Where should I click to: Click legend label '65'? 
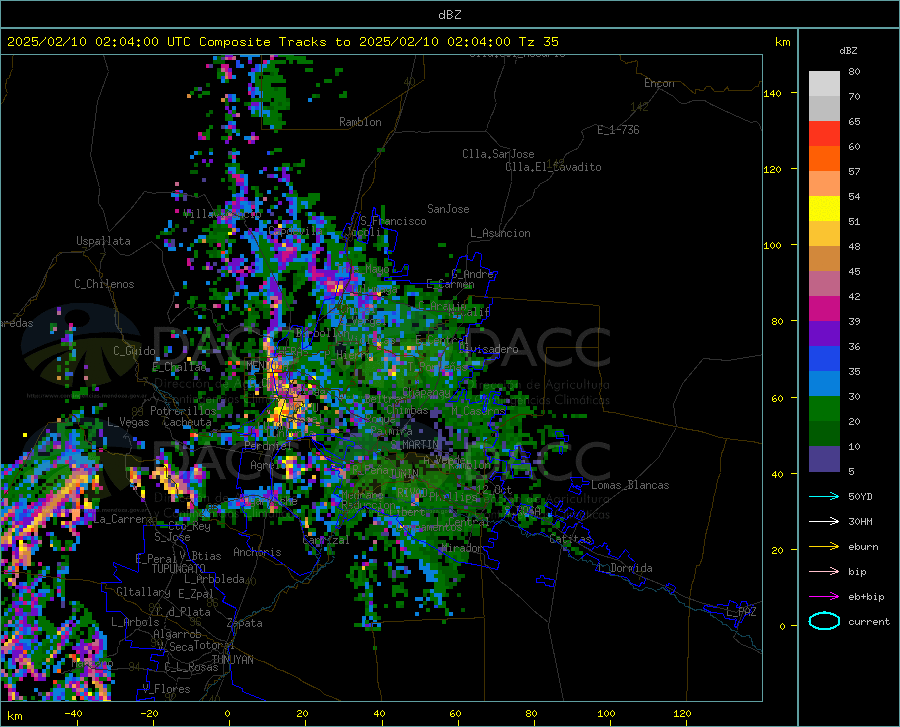click(x=854, y=122)
